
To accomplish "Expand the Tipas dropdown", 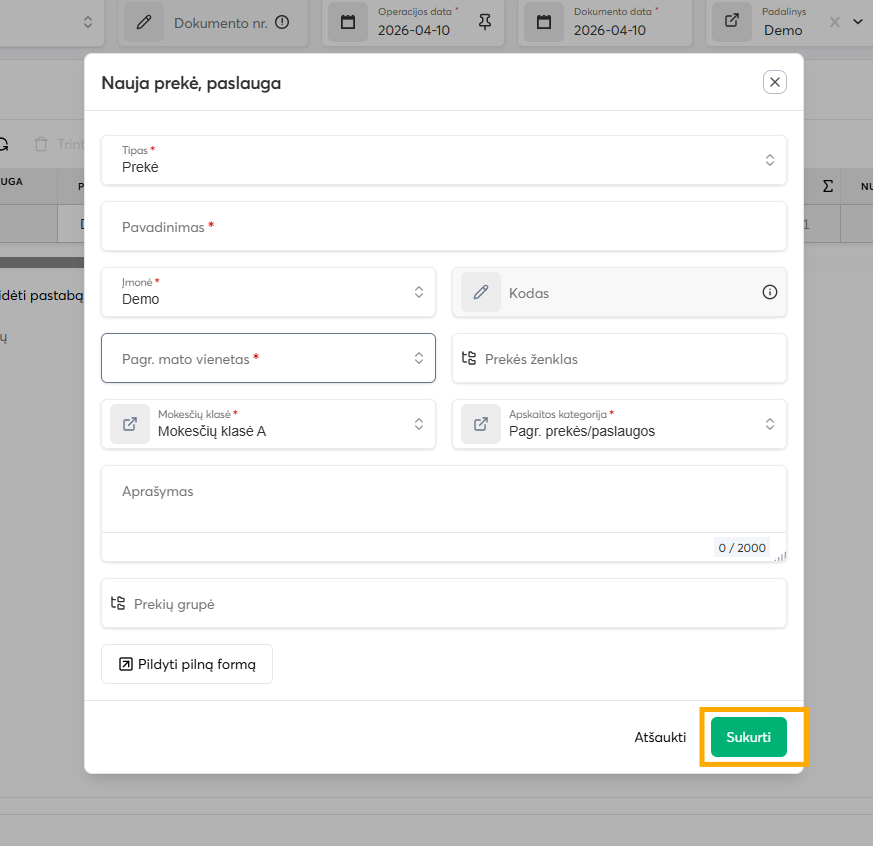I will 769,160.
